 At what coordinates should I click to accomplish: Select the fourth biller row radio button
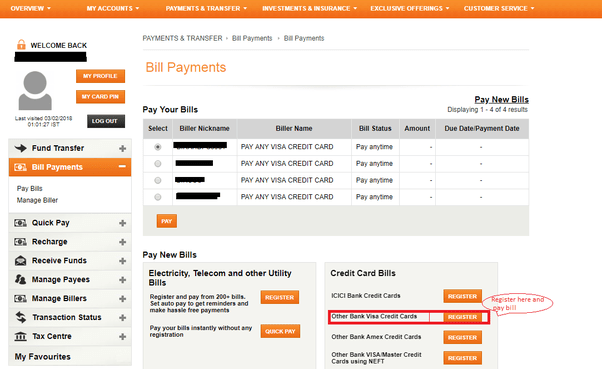[x=157, y=197]
